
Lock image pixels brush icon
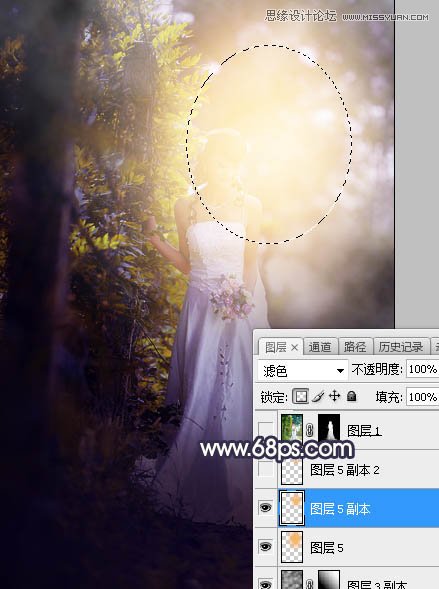[318, 396]
